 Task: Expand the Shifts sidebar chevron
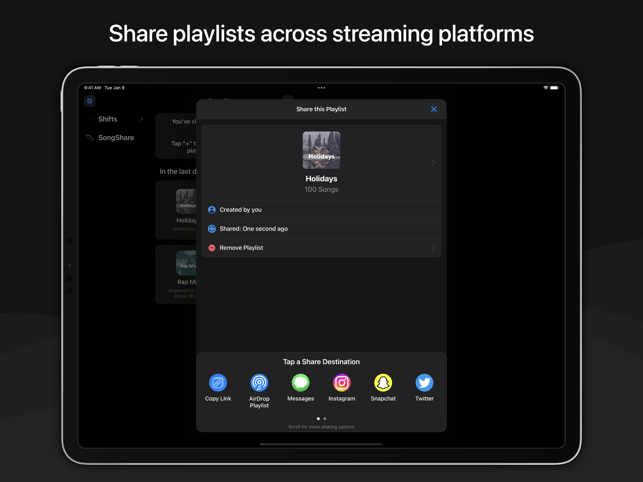(x=142, y=119)
